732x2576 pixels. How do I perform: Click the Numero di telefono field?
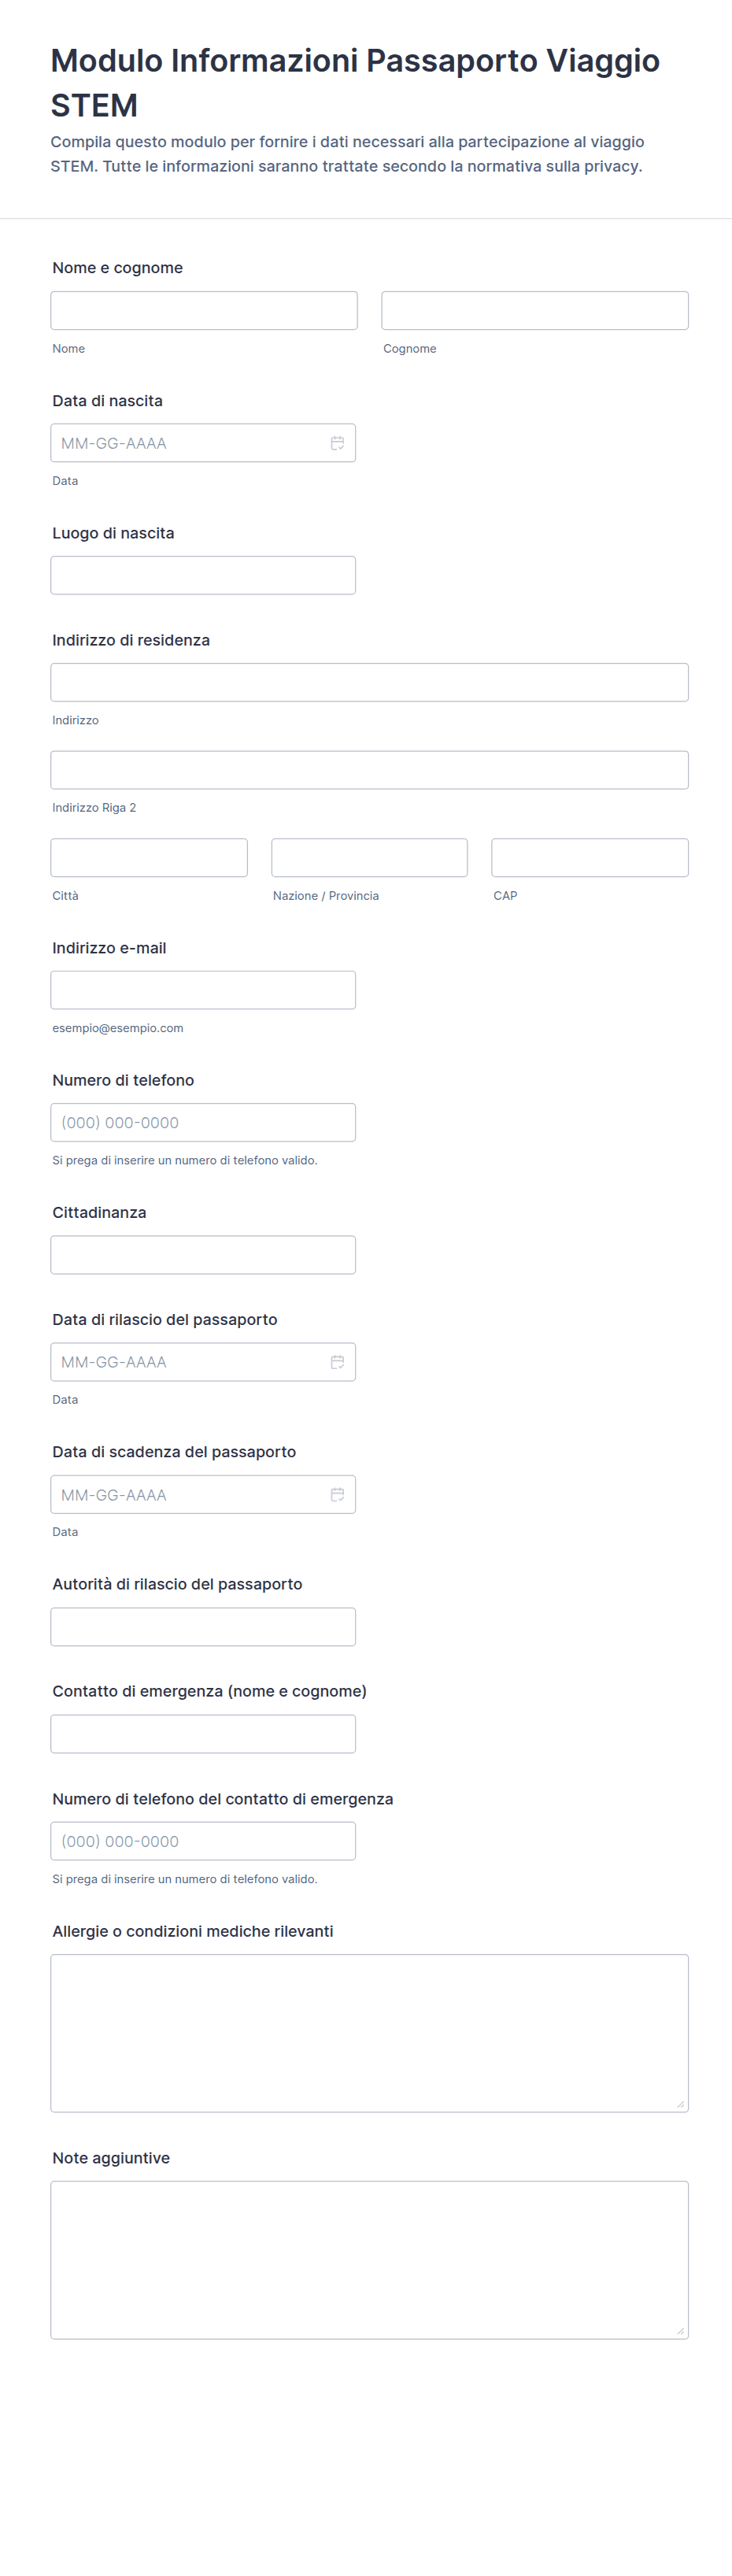click(203, 1123)
